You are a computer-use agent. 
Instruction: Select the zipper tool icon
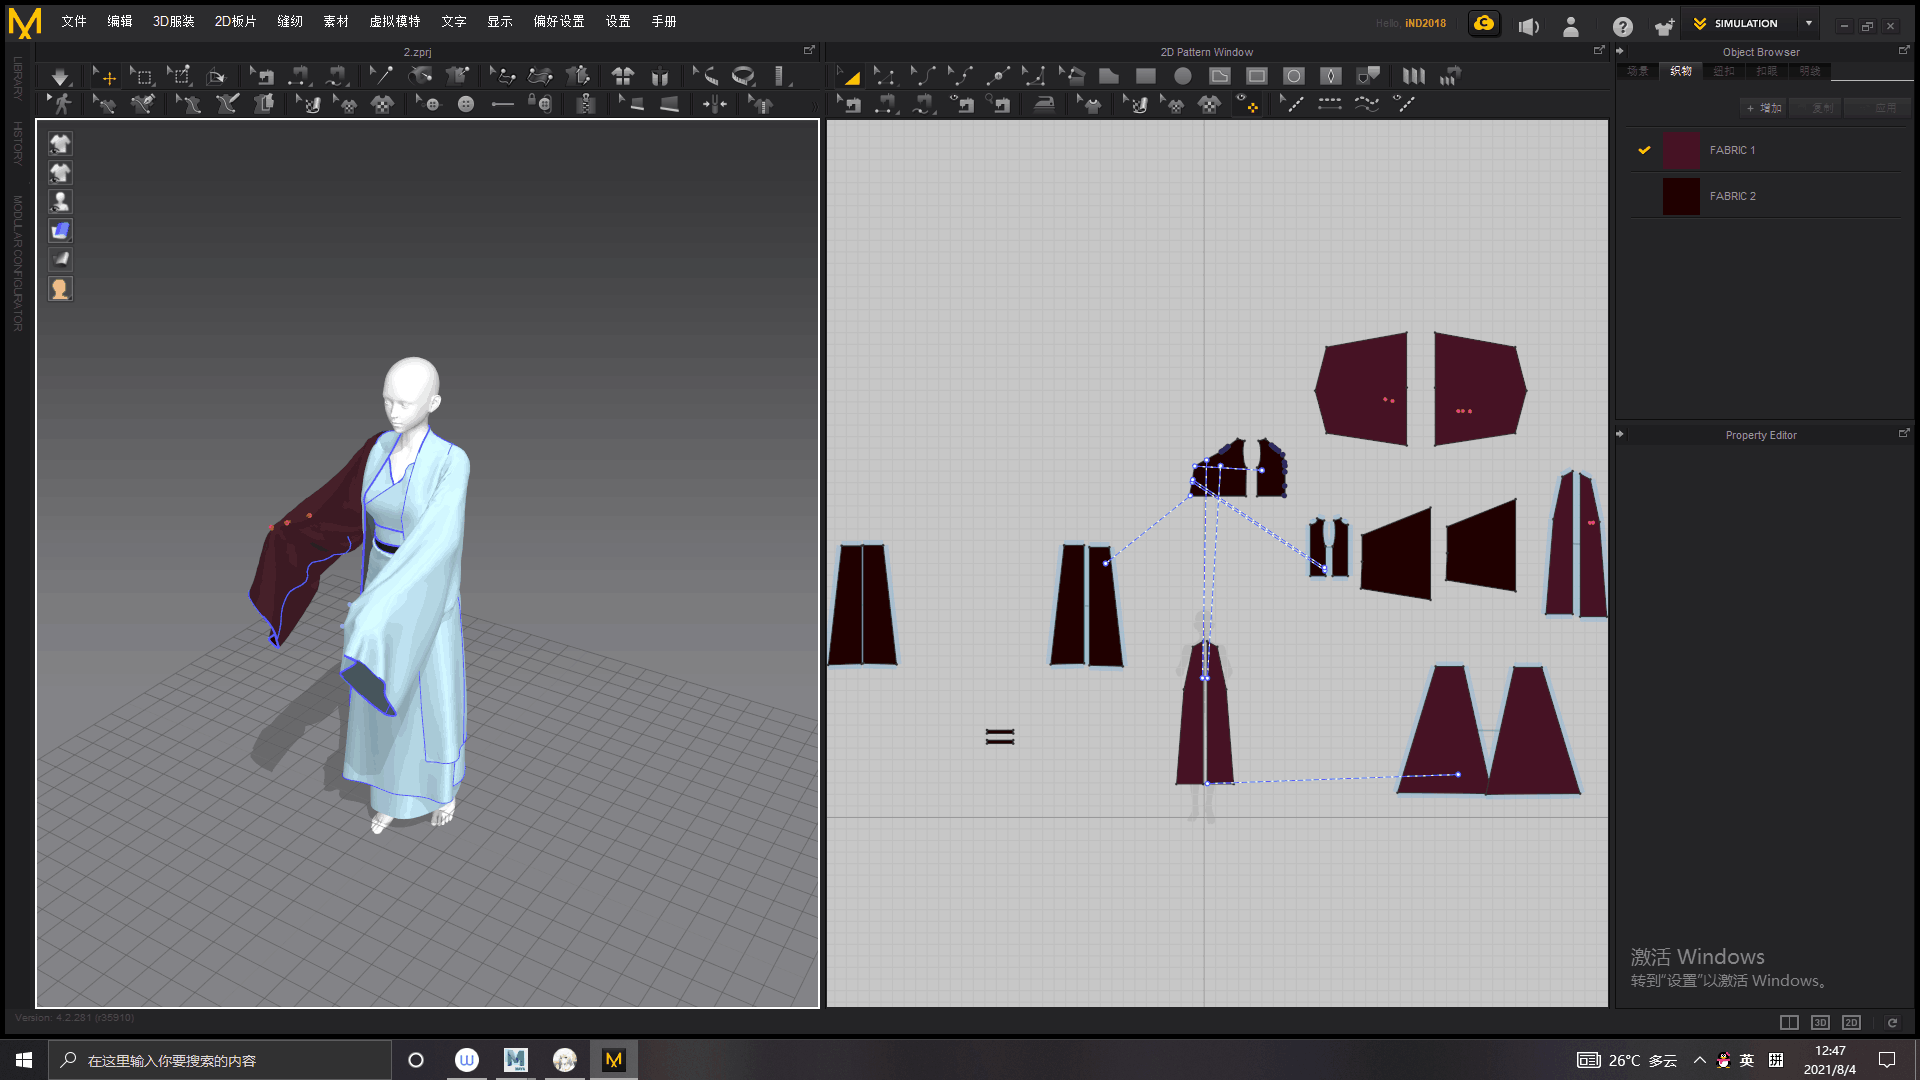(x=586, y=103)
